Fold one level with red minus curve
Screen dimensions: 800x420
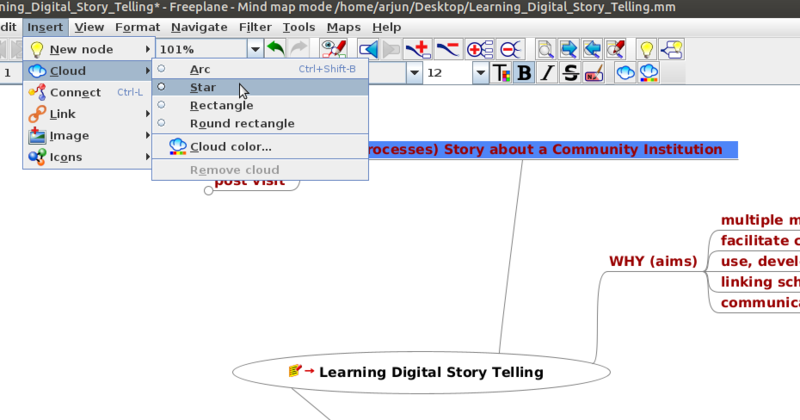click(447, 50)
